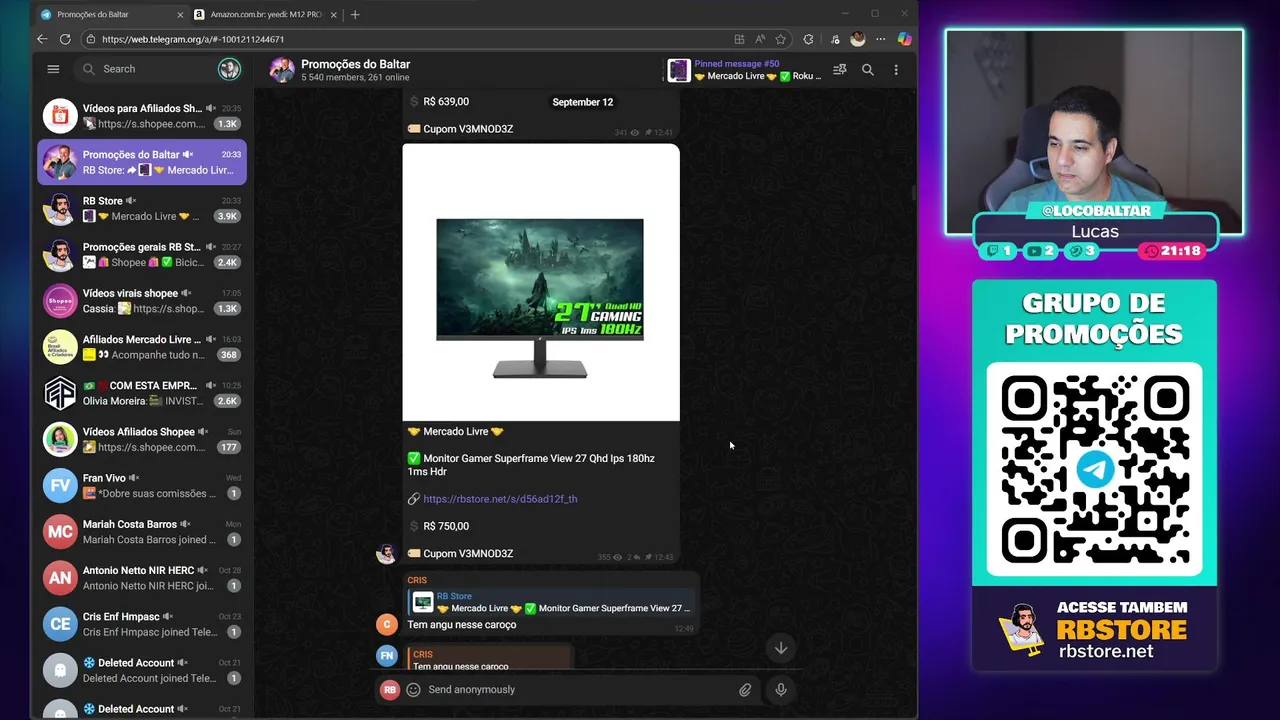Focus the Send anonymously message field
The height and width of the screenshot is (720, 1280).
(578, 690)
